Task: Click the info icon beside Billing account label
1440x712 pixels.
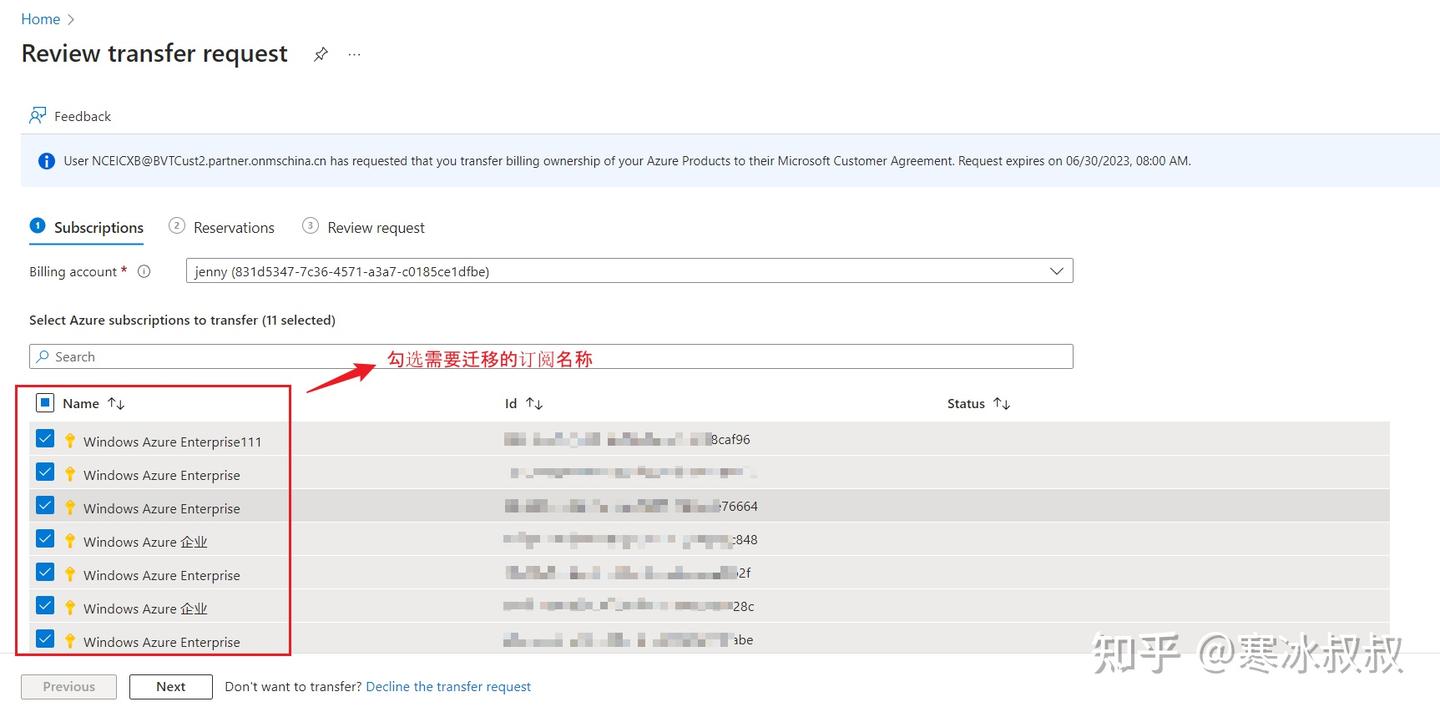Action: pos(144,271)
